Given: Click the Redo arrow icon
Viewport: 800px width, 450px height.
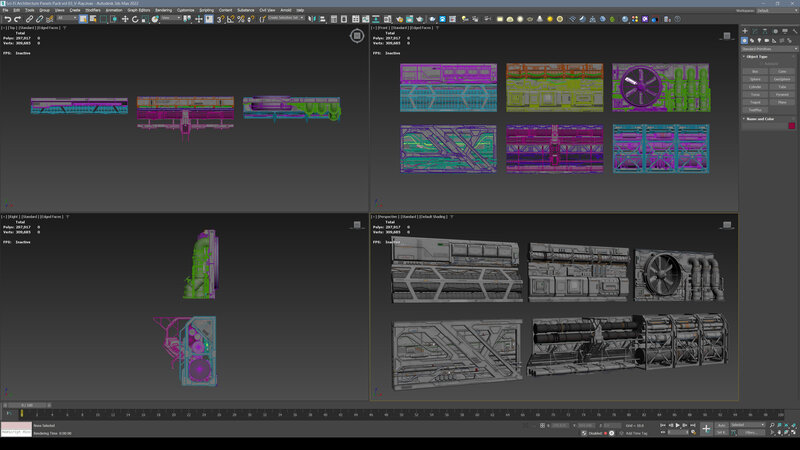Looking at the screenshot, I should click(19, 18).
